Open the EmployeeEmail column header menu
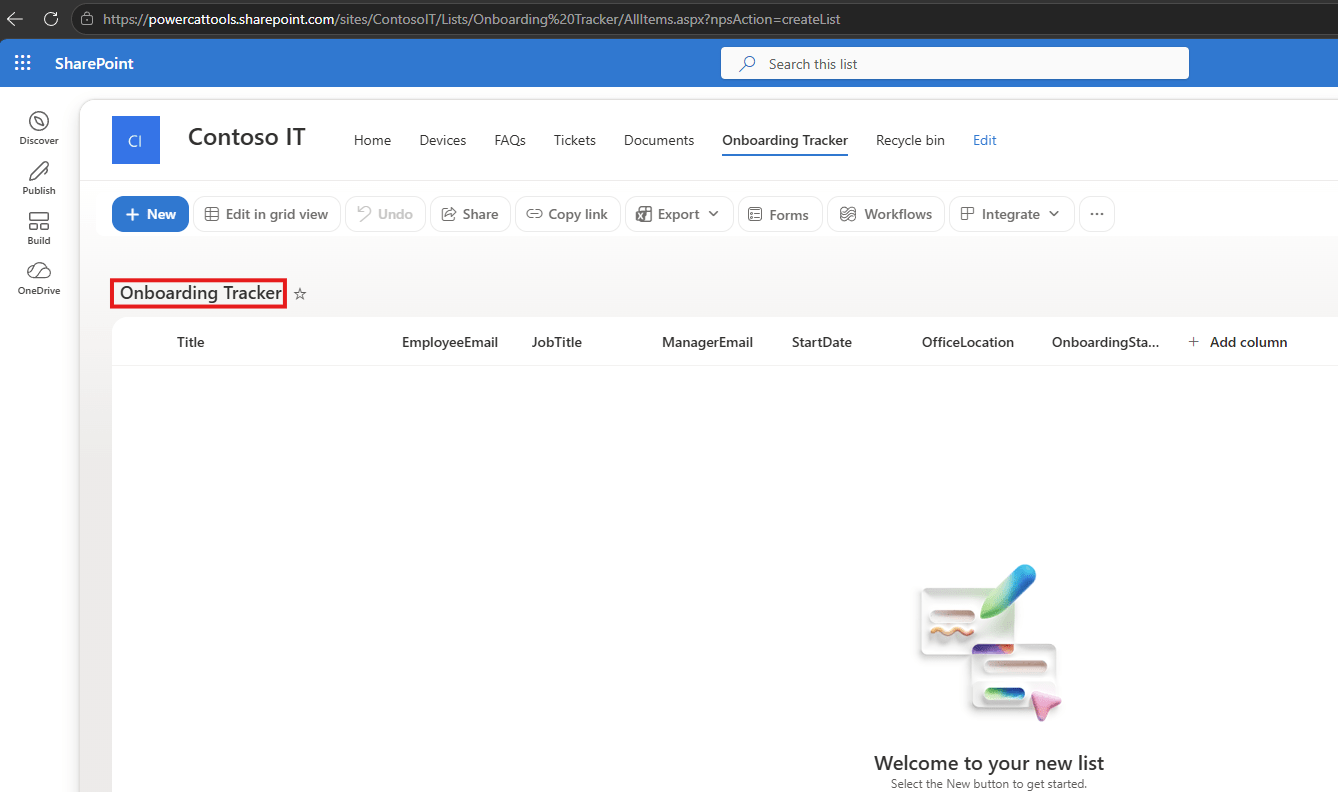This screenshot has height=792, width=1338. [x=450, y=342]
